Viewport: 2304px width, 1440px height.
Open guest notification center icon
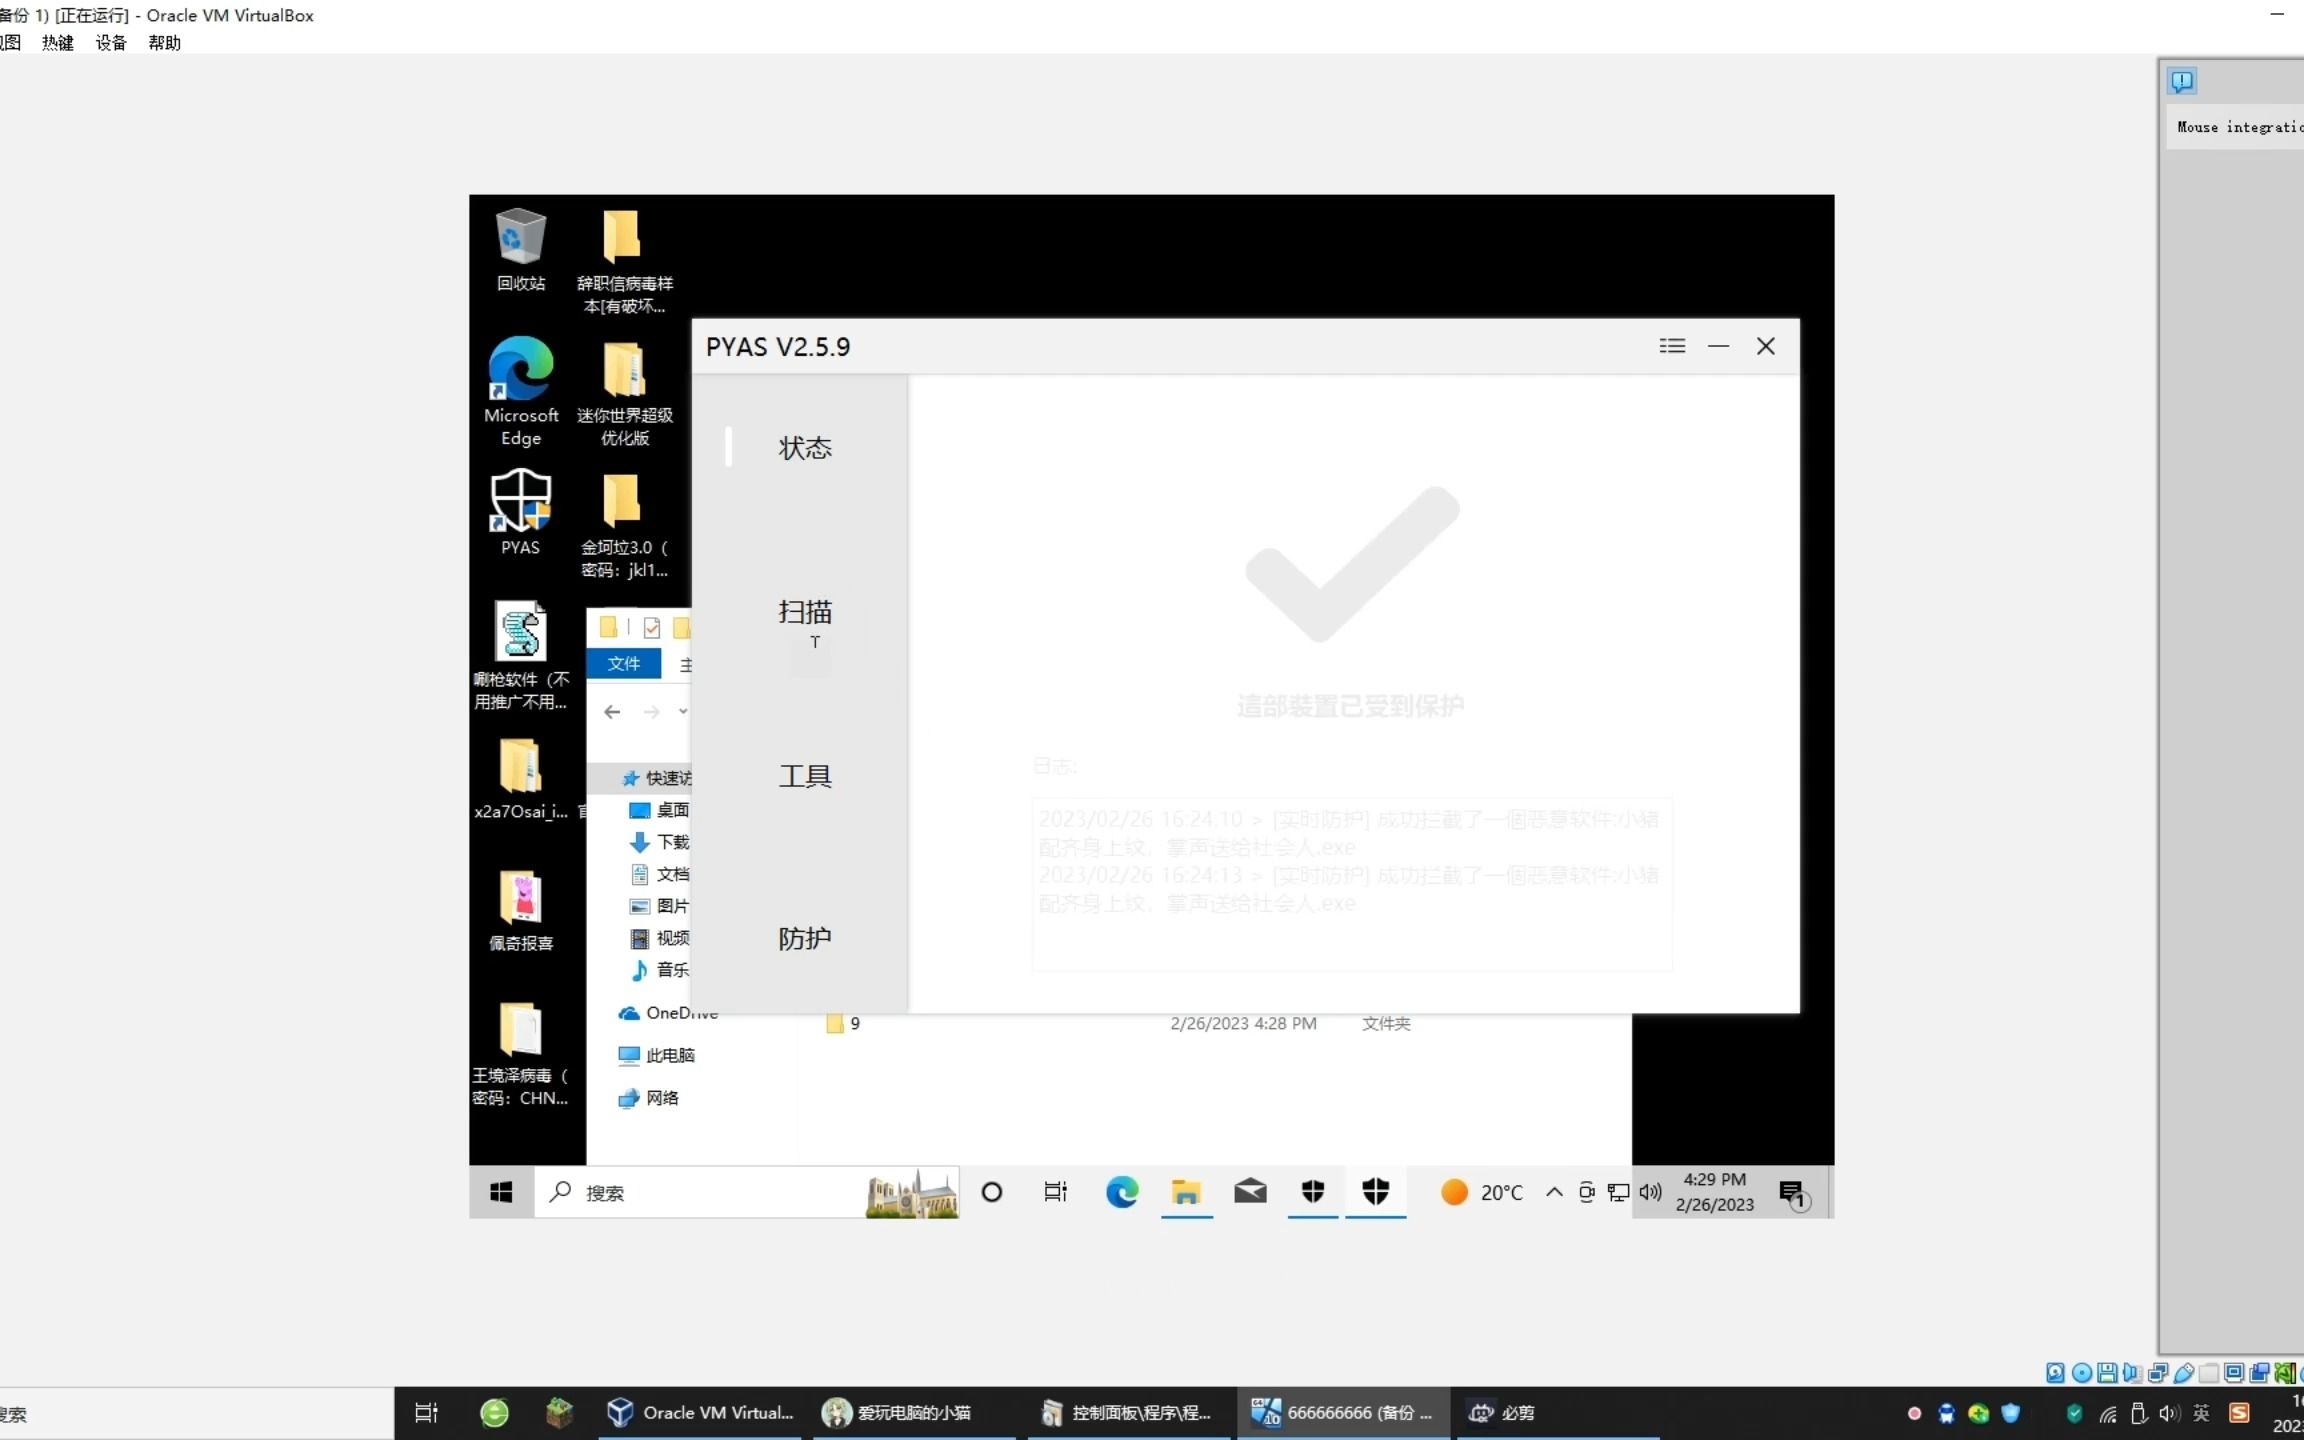[1793, 1193]
